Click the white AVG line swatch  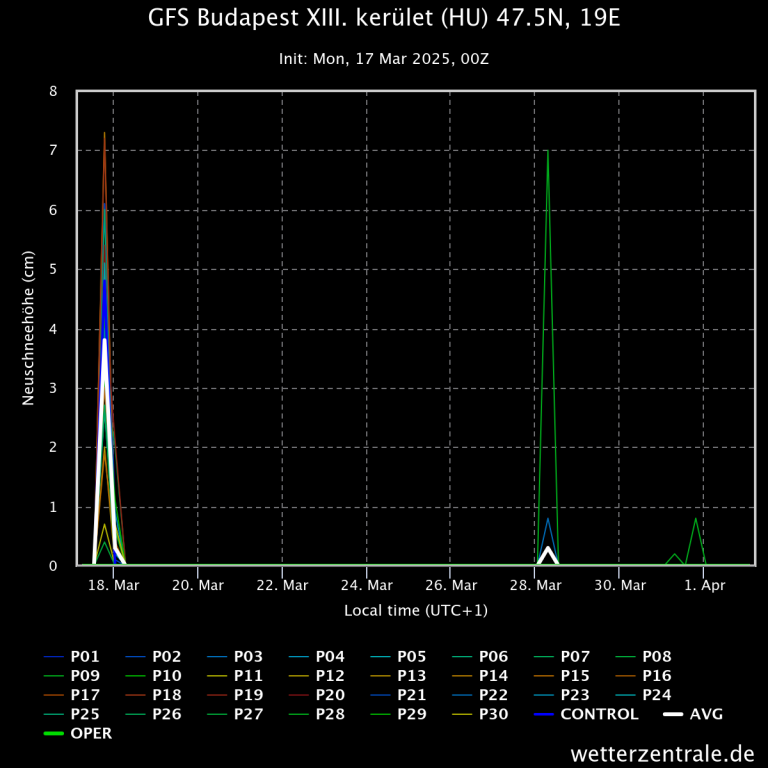tap(673, 714)
